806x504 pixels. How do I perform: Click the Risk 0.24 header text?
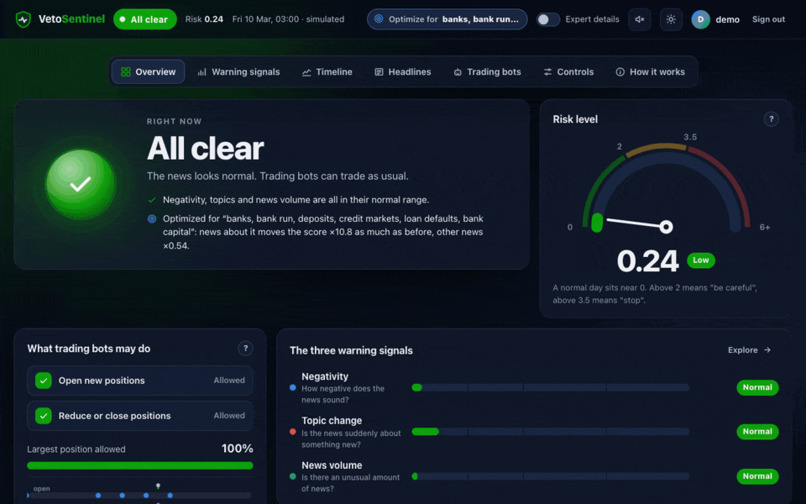pyautogui.click(x=204, y=20)
